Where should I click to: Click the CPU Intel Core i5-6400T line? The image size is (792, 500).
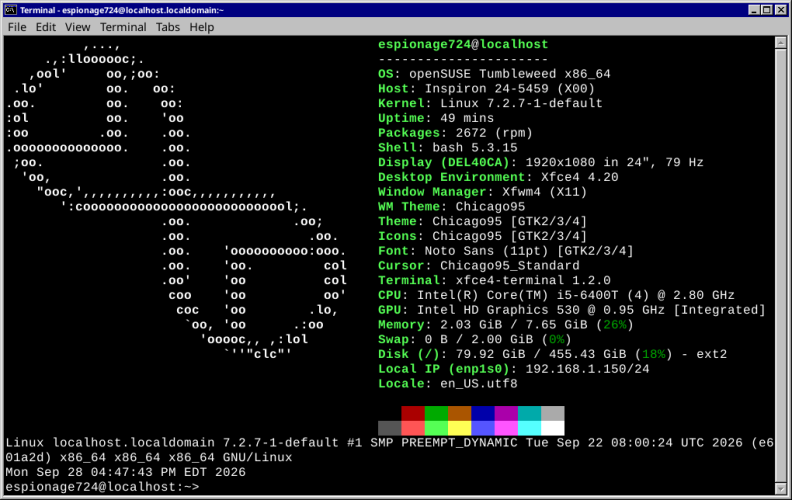tap(556, 295)
